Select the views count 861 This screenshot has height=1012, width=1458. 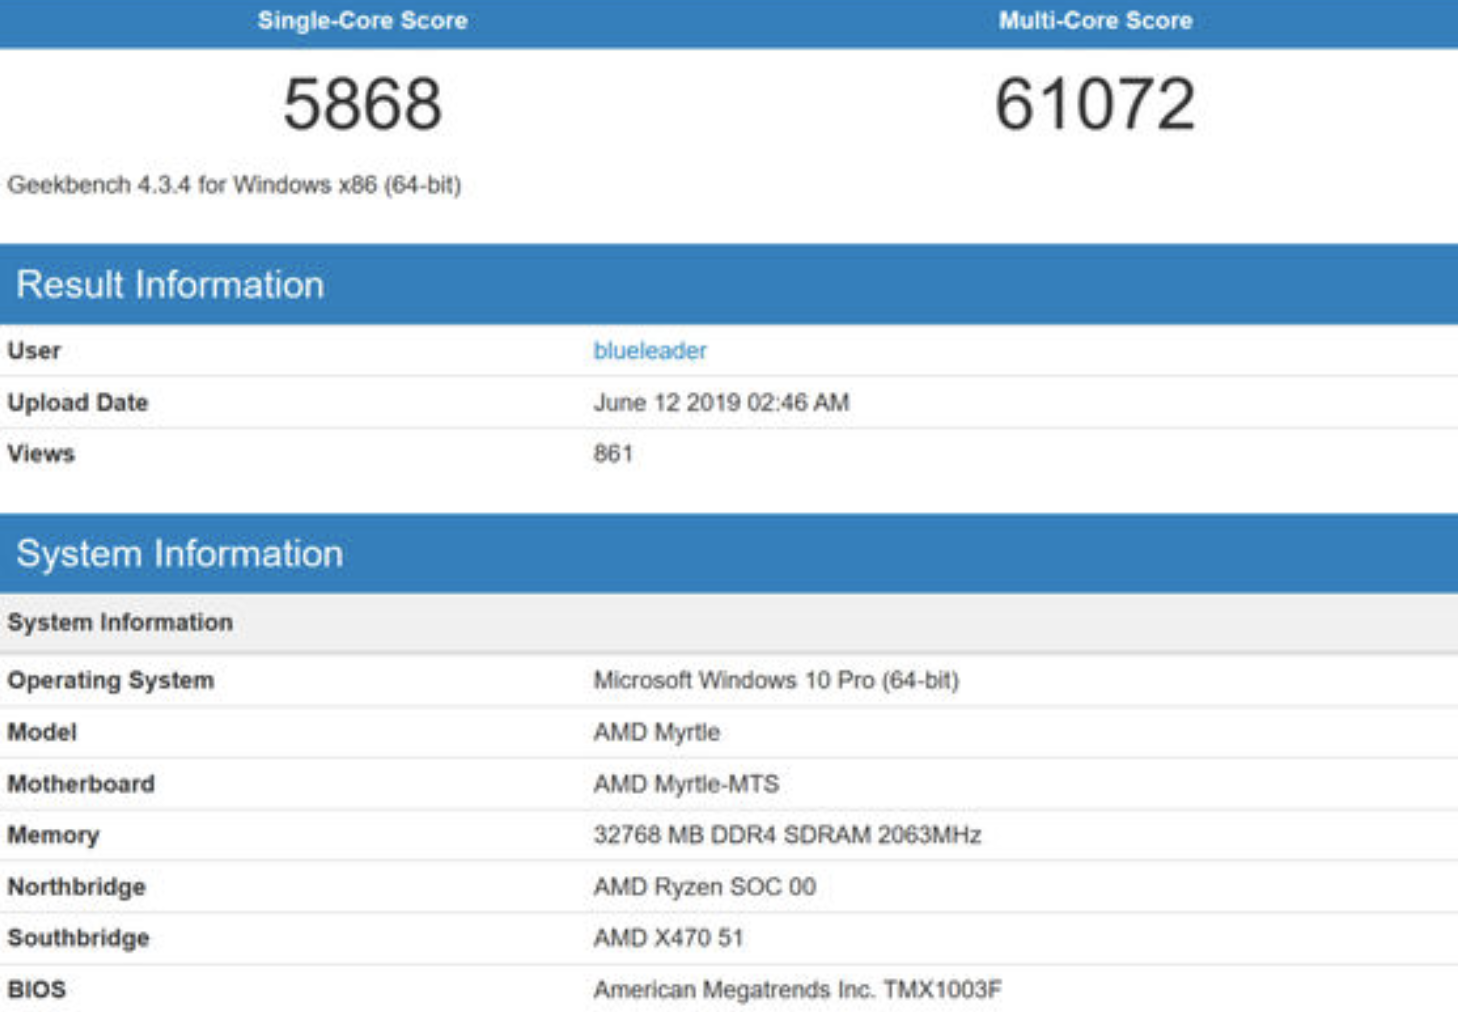pos(613,454)
